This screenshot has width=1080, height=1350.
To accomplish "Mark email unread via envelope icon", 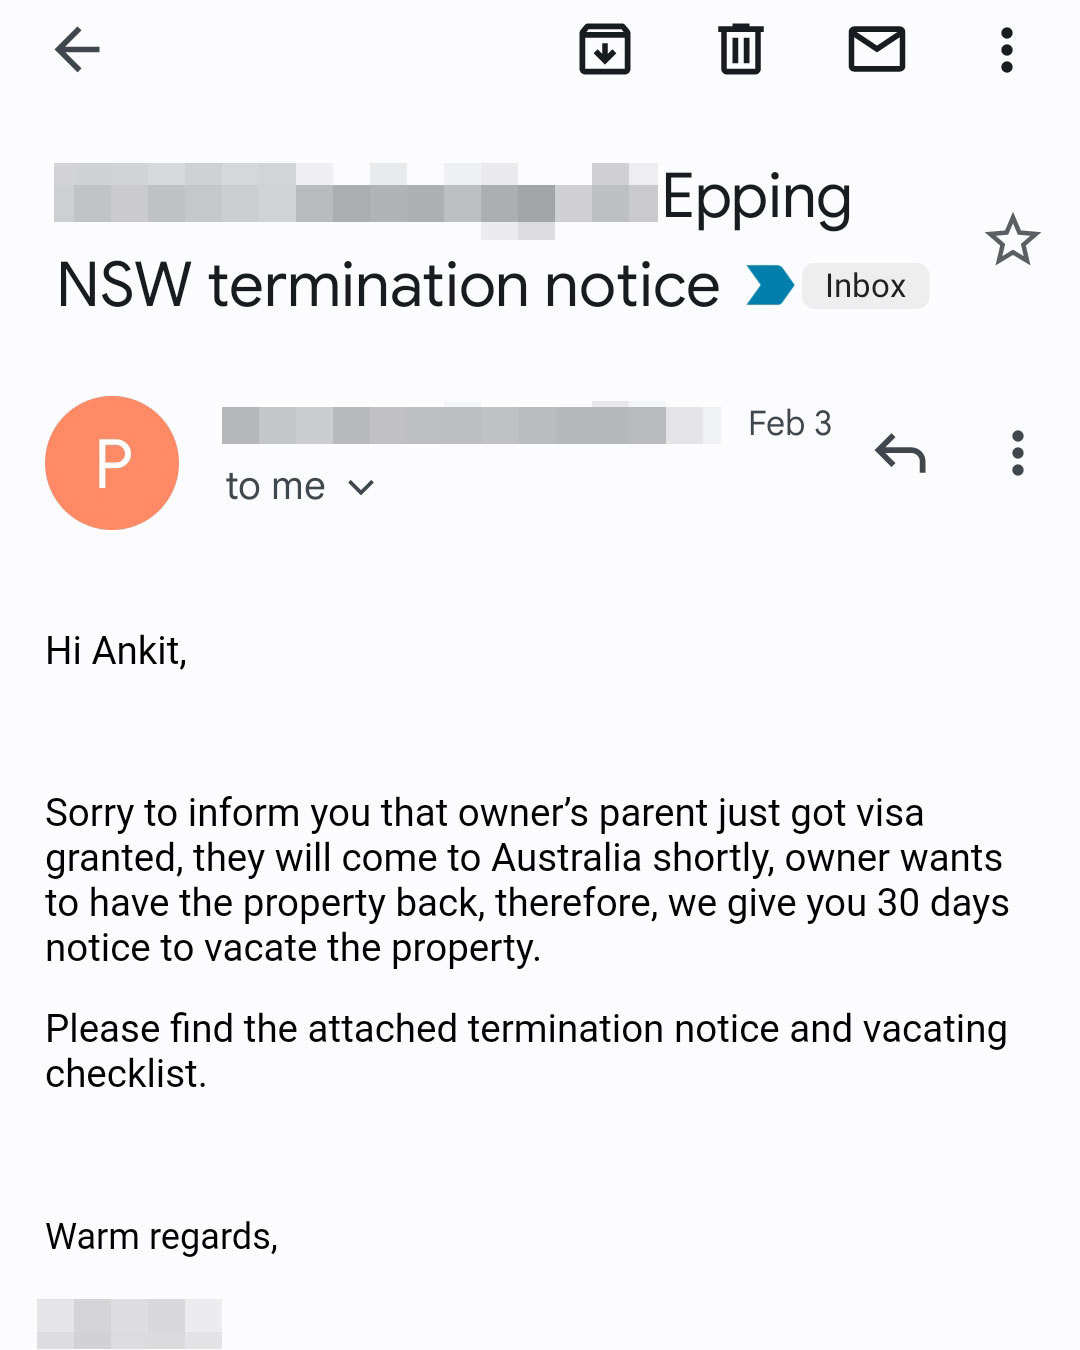I will pos(878,48).
